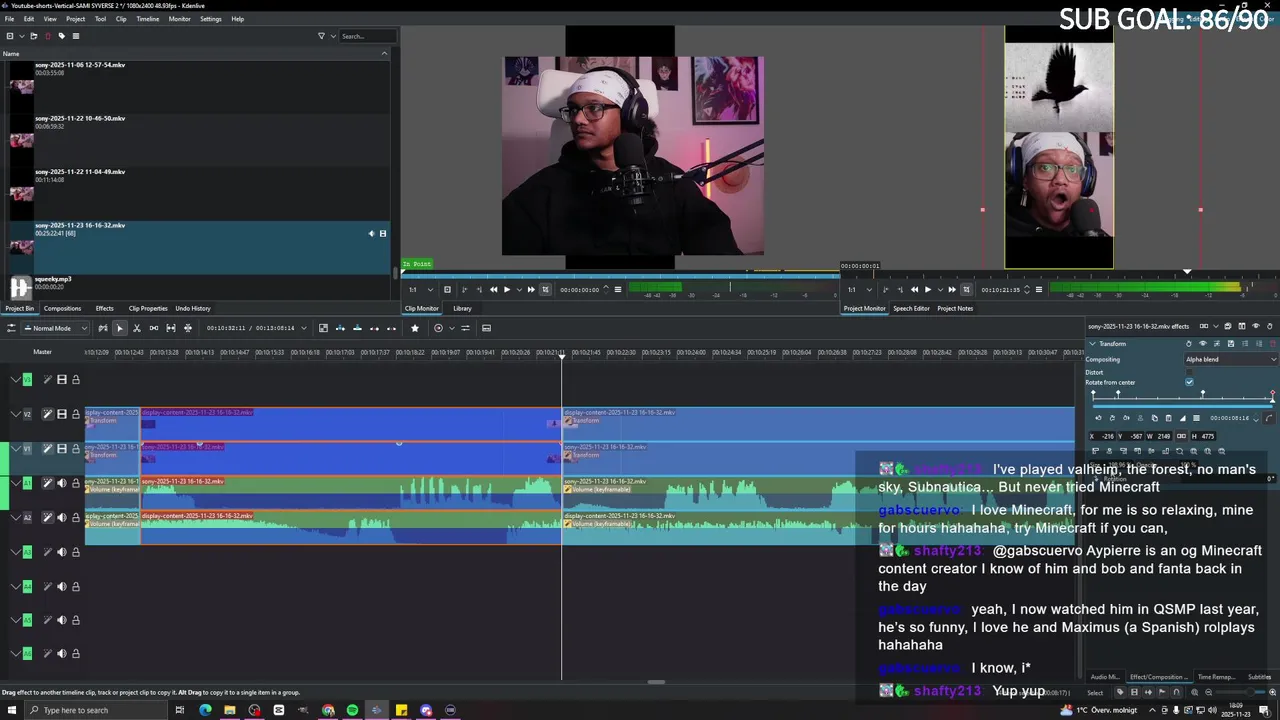Toggle Transform effect visibility eye icon
Viewport: 1280px width, 720px height.
click(1203, 344)
